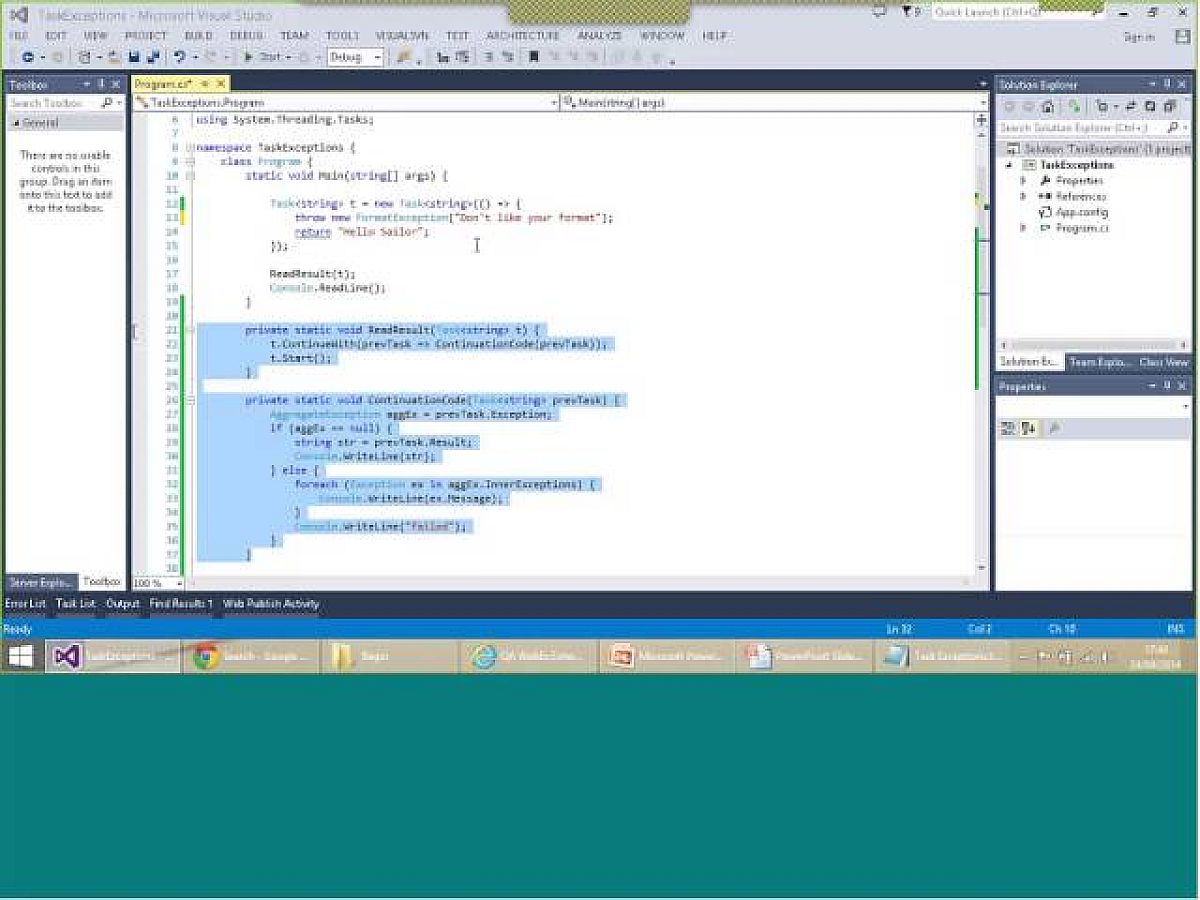
Task: Click the Navigate Backward toolbar icon
Action: point(28,58)
